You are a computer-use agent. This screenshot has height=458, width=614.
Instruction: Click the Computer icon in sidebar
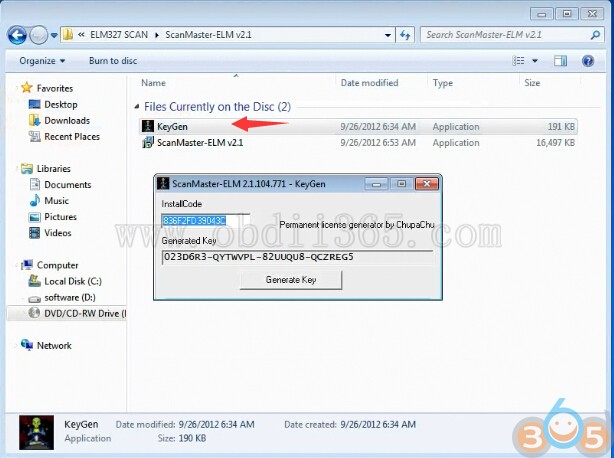coord(27,265)
